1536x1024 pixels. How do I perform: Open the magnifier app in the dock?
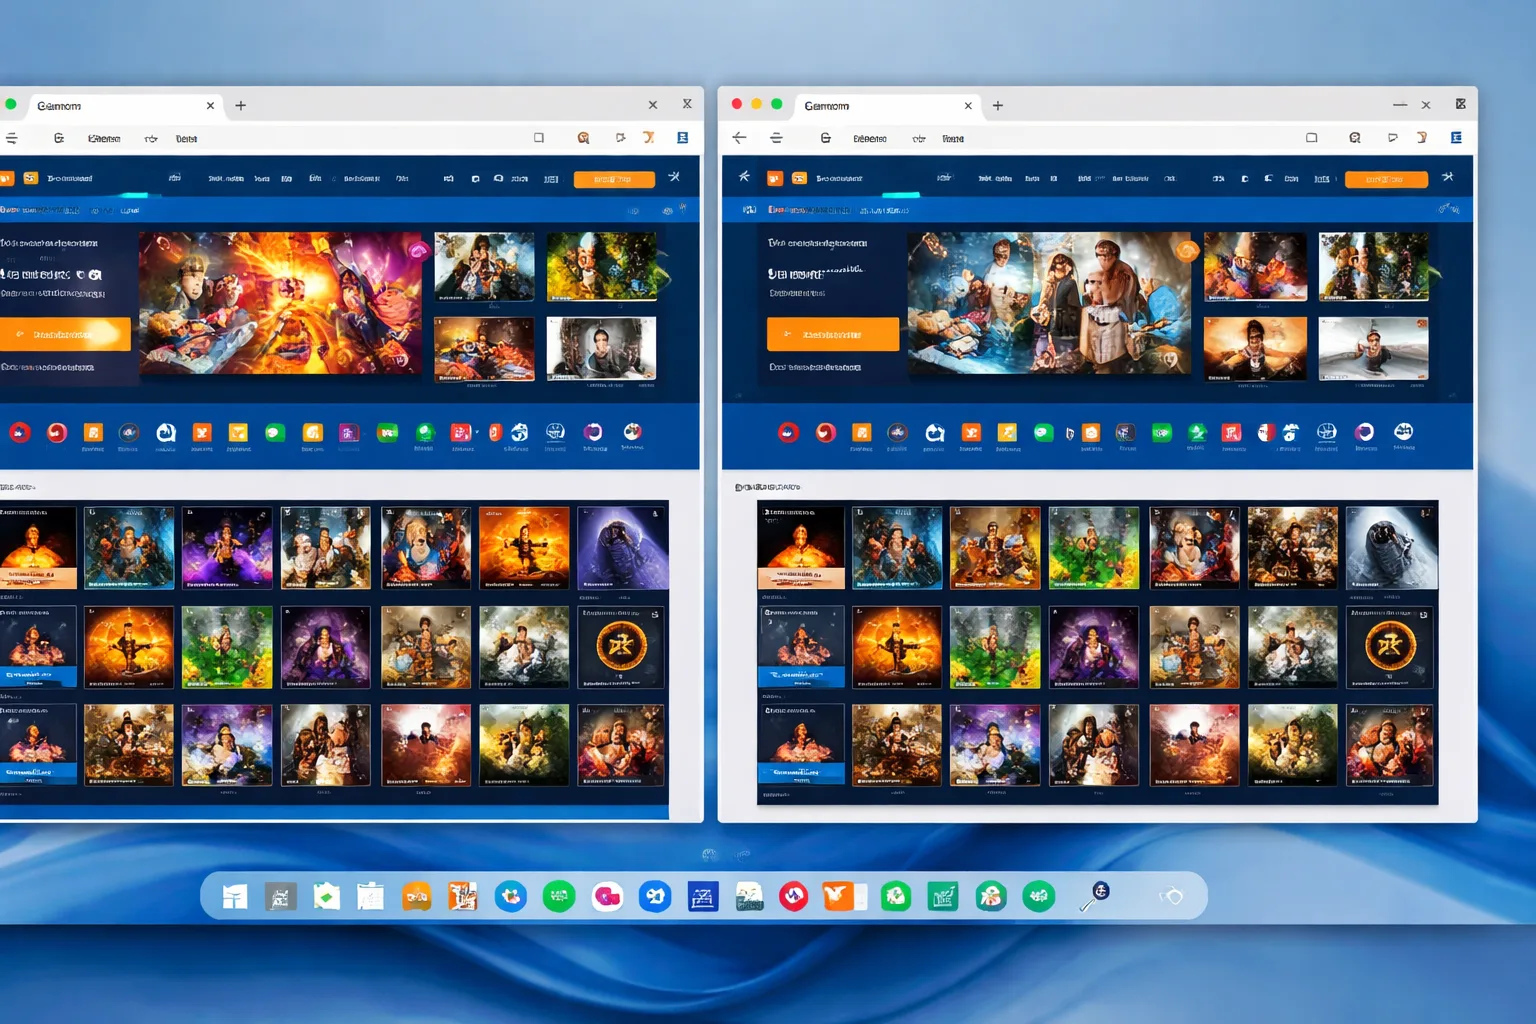click(x=1094, y=896)
